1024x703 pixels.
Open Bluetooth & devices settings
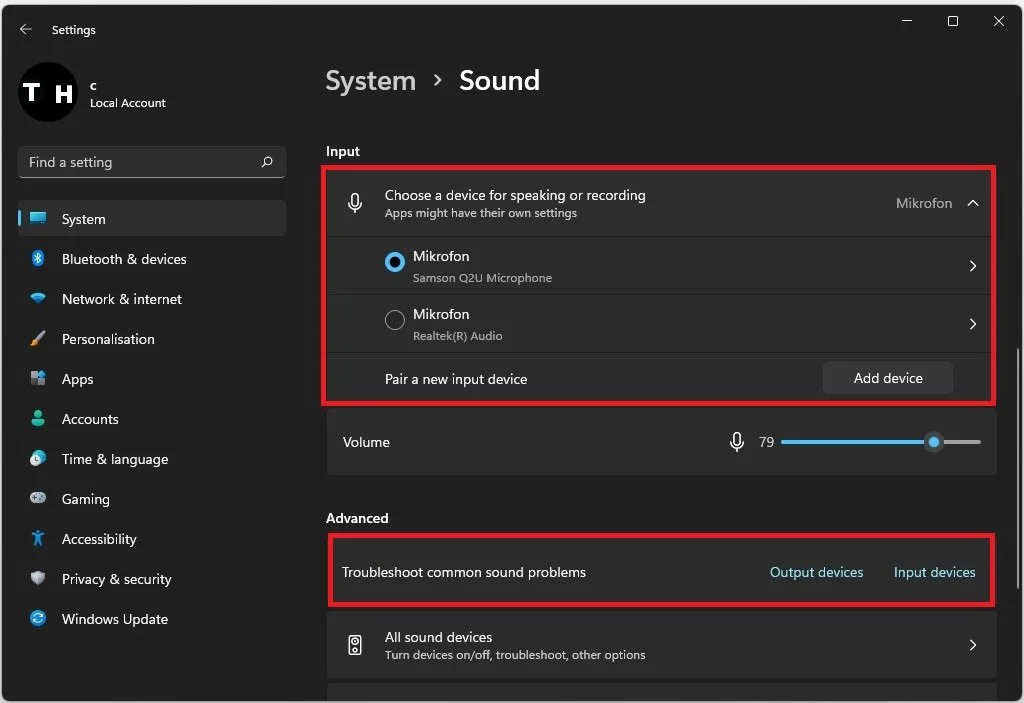click(x=124, y=259)
